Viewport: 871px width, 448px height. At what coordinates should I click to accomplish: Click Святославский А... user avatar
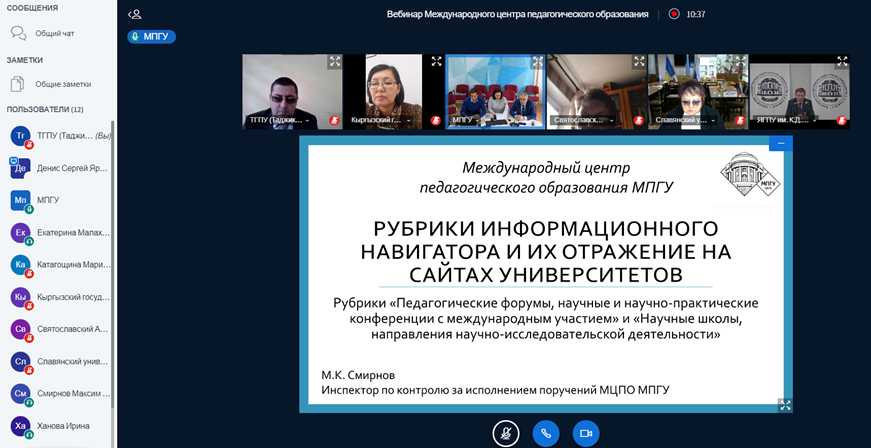[21, 329]
